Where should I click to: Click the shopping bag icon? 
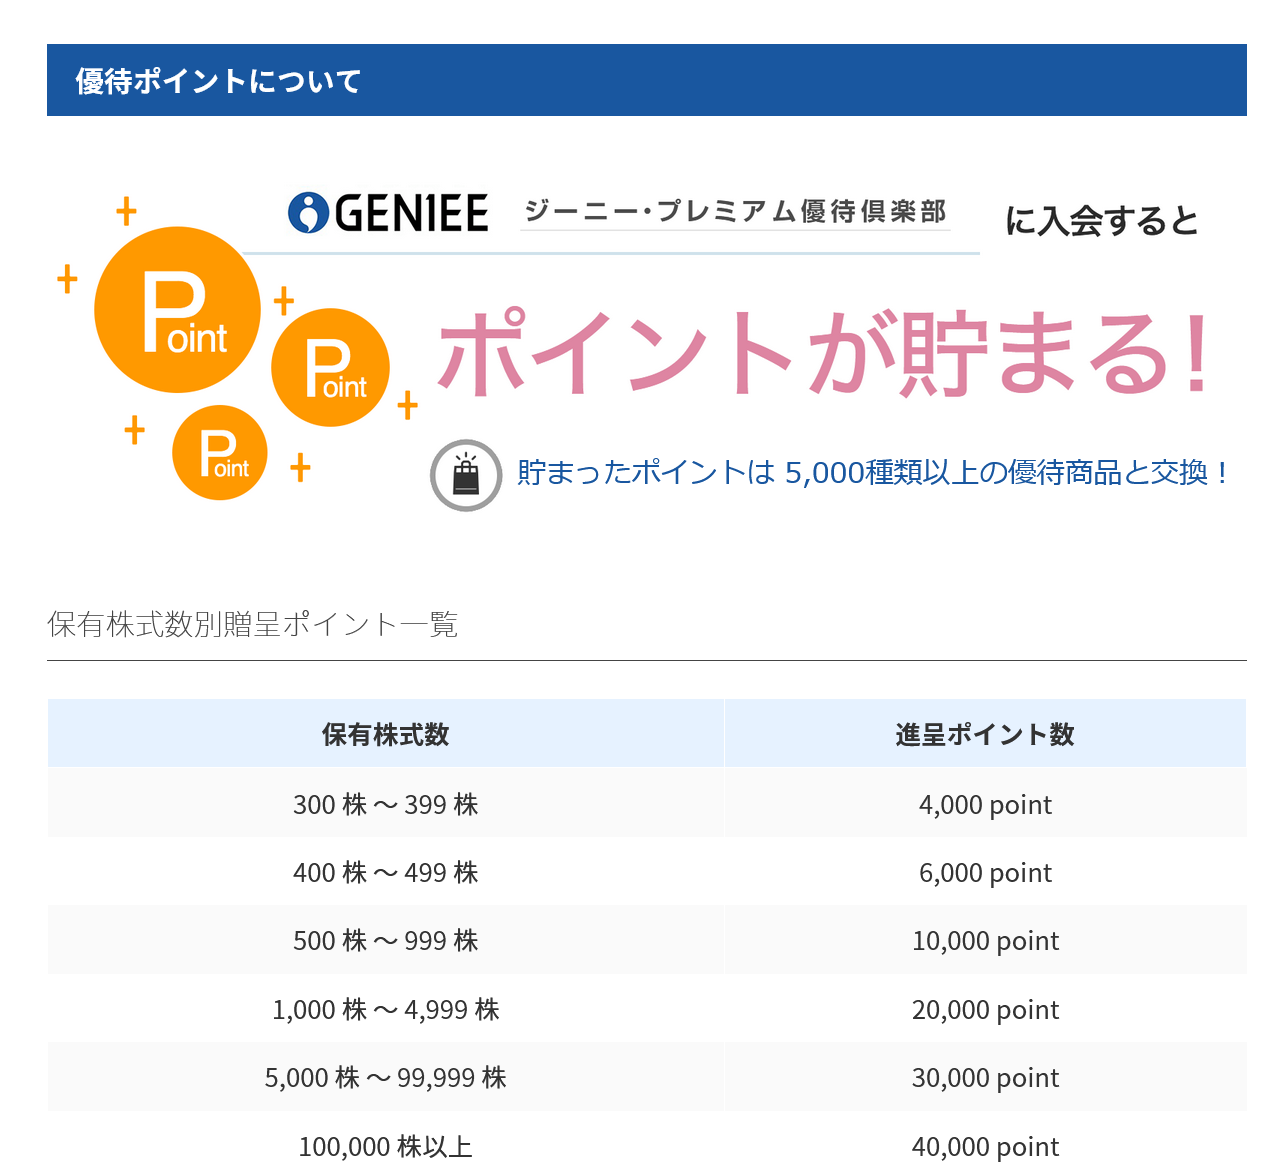(x=466, y=475)
